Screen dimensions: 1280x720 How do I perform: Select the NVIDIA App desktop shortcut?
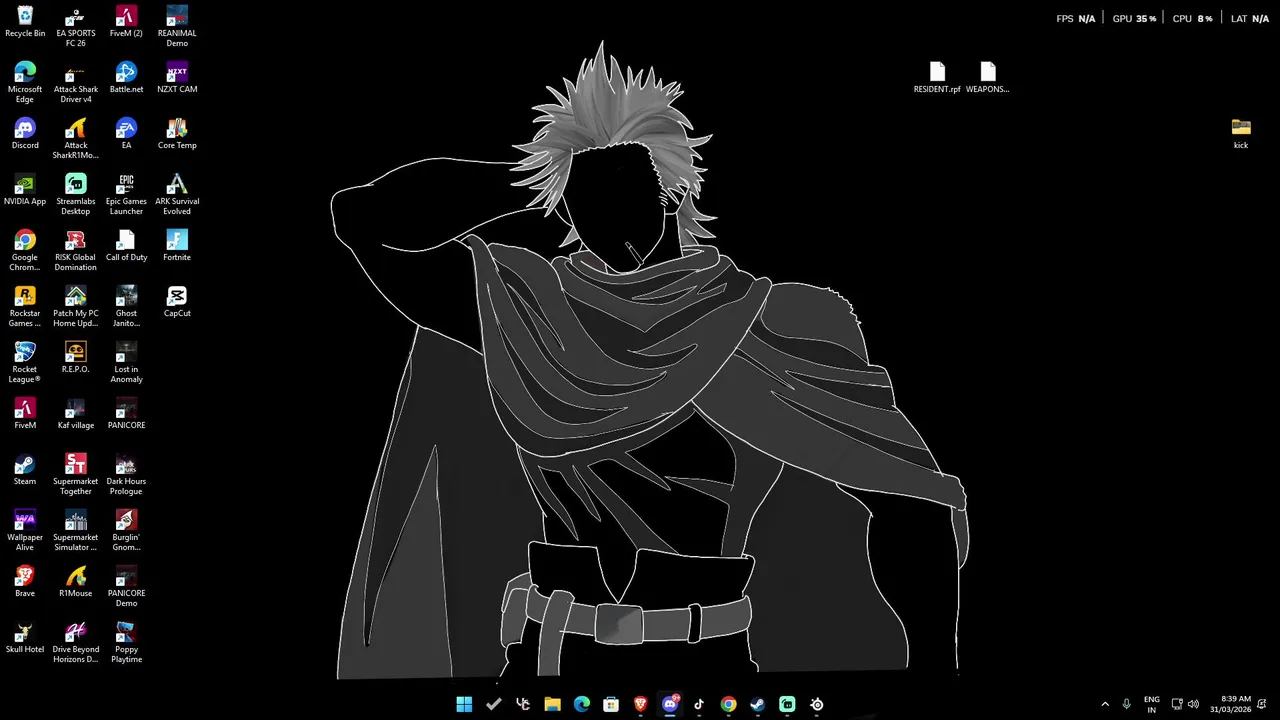(x=25, y=190)
